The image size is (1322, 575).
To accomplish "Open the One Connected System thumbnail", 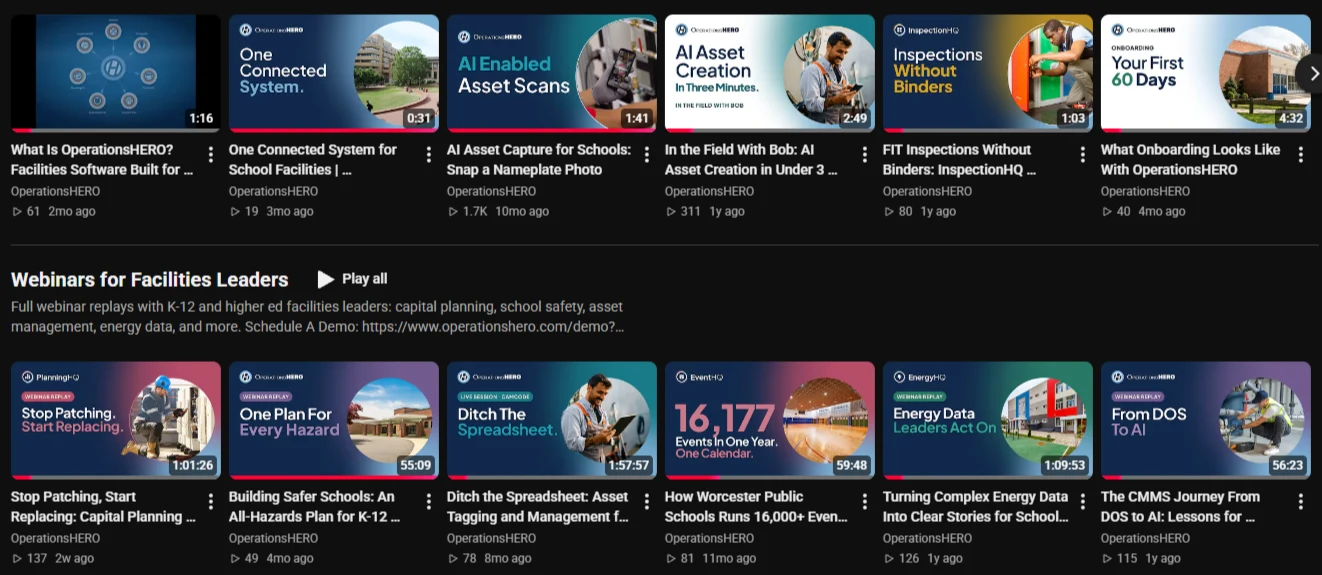I will coord(334,73).
